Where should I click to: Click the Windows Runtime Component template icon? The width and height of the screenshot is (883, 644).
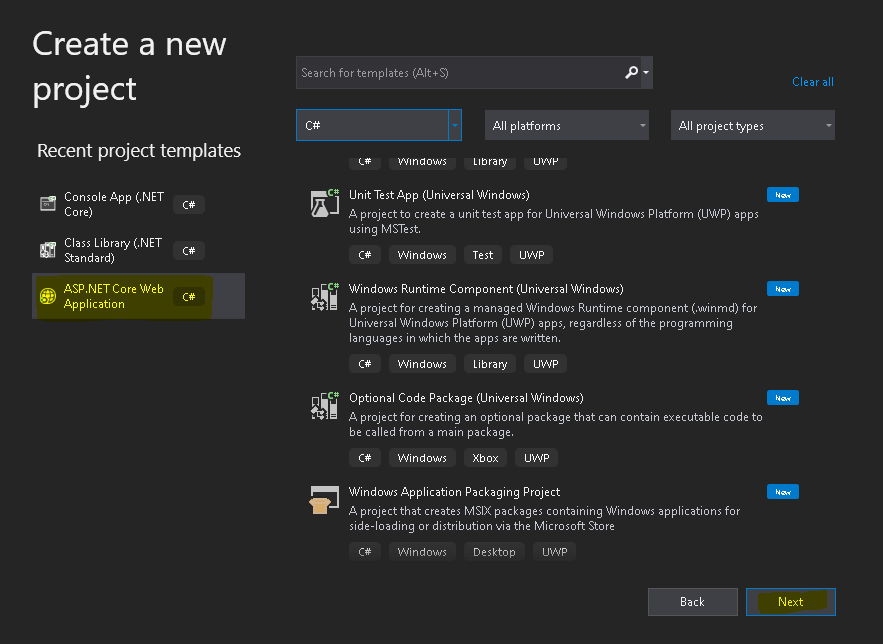(x=325, y=297)
